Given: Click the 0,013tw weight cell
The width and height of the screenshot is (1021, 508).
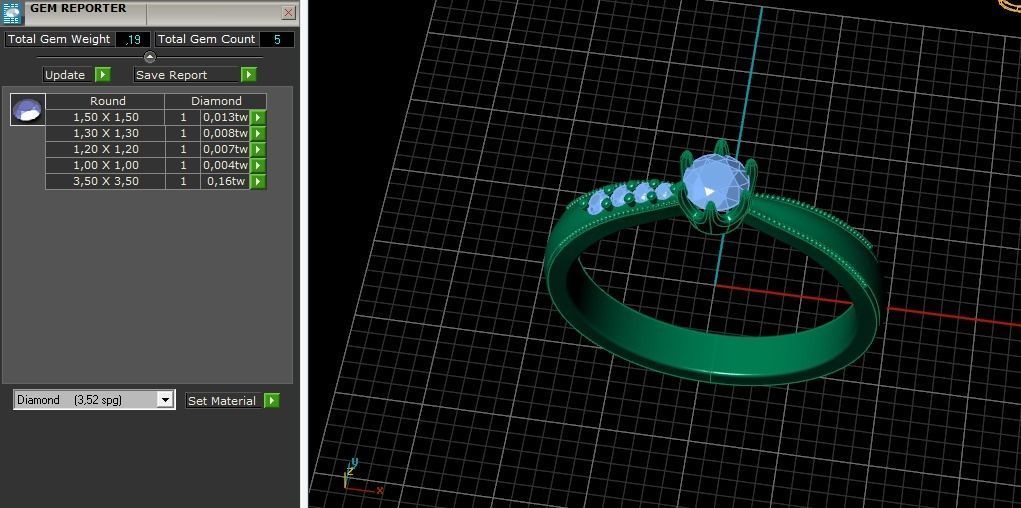Looking at the screenshot, I should click(x=225, y=117).
